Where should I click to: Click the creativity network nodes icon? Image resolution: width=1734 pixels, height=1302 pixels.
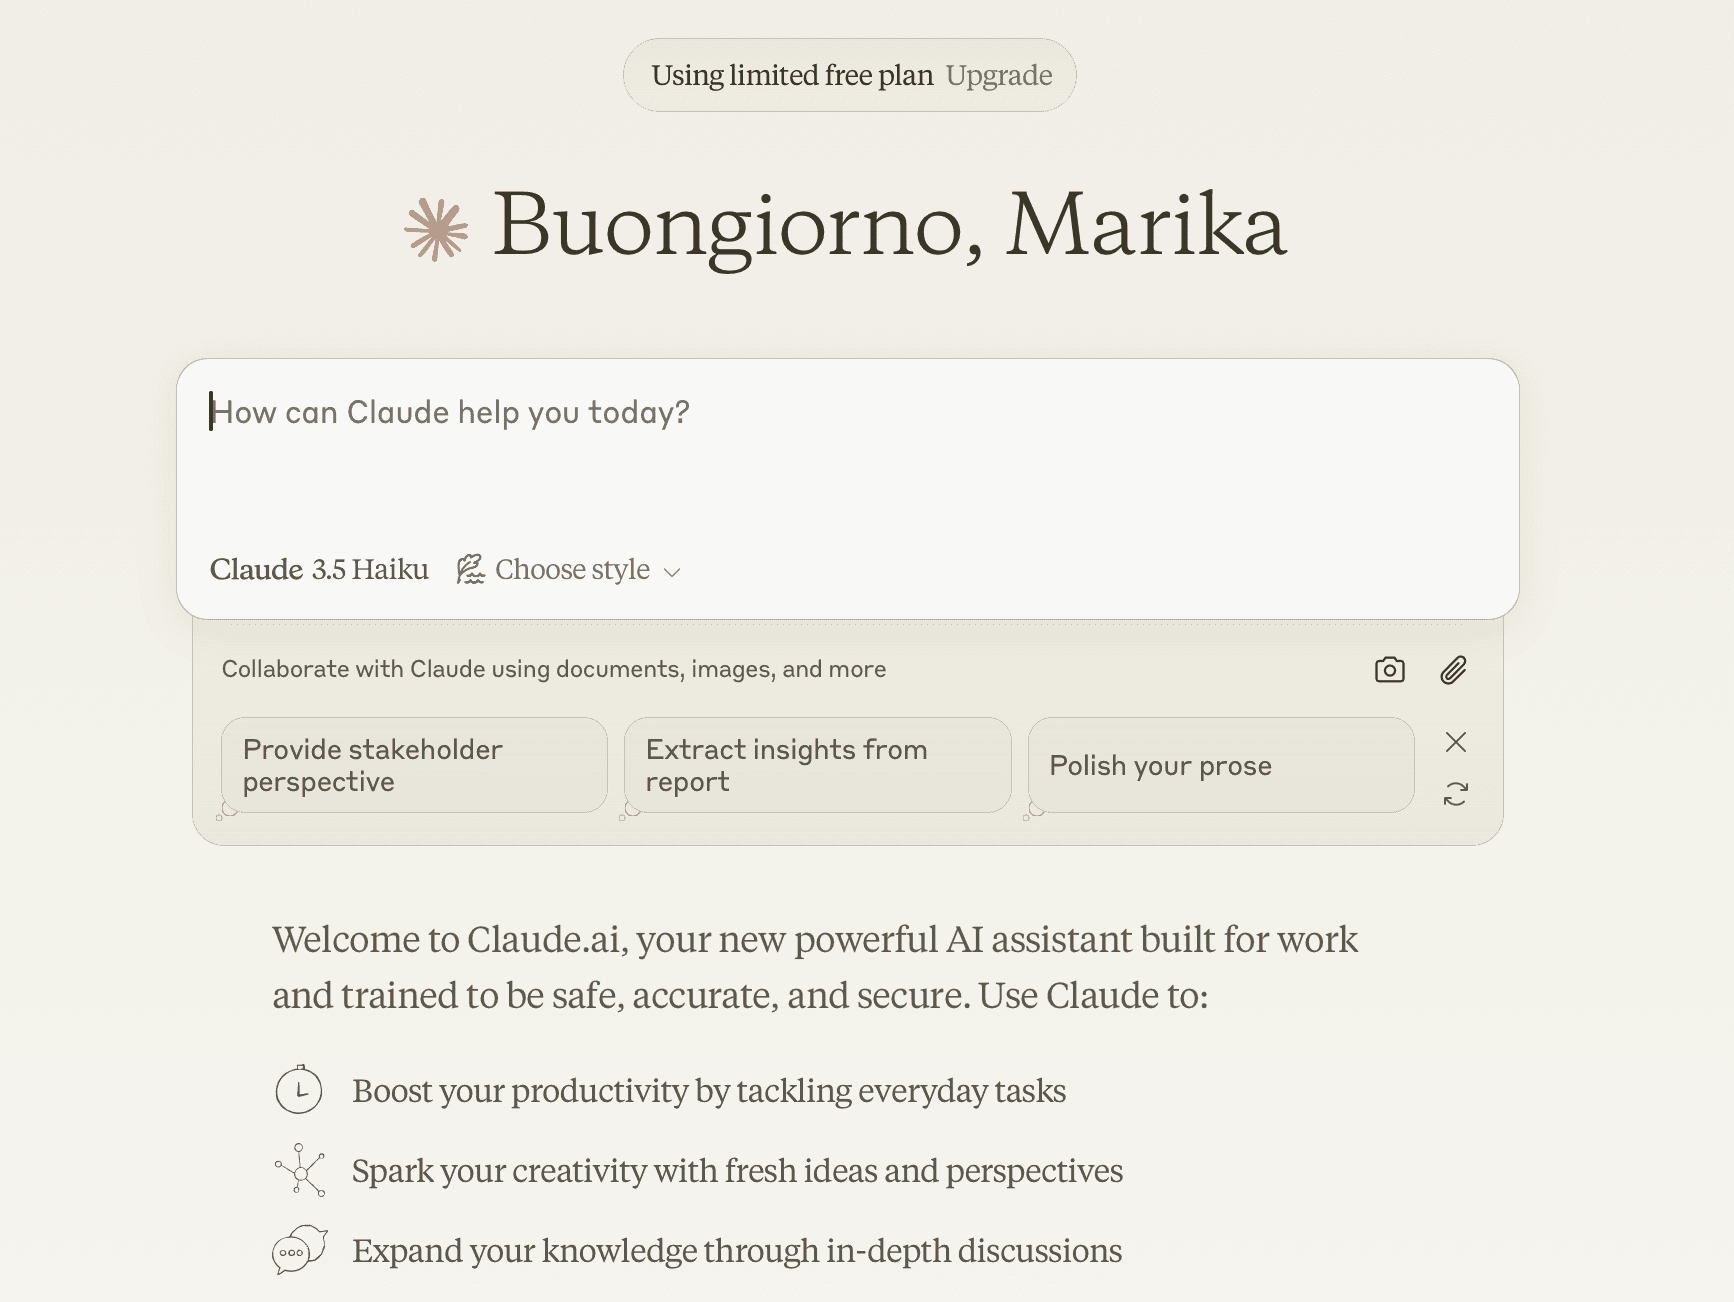pyautogui.click(x=300, y=1170)
